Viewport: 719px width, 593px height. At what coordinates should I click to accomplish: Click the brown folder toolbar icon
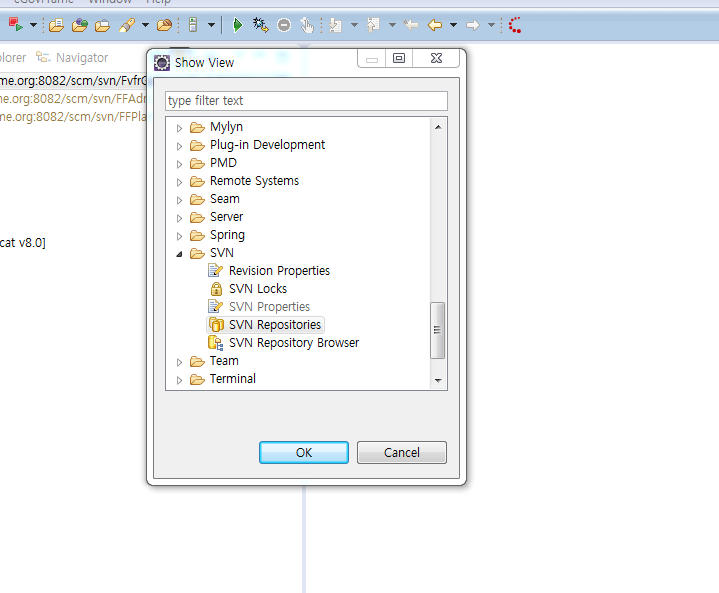point(164,25)
